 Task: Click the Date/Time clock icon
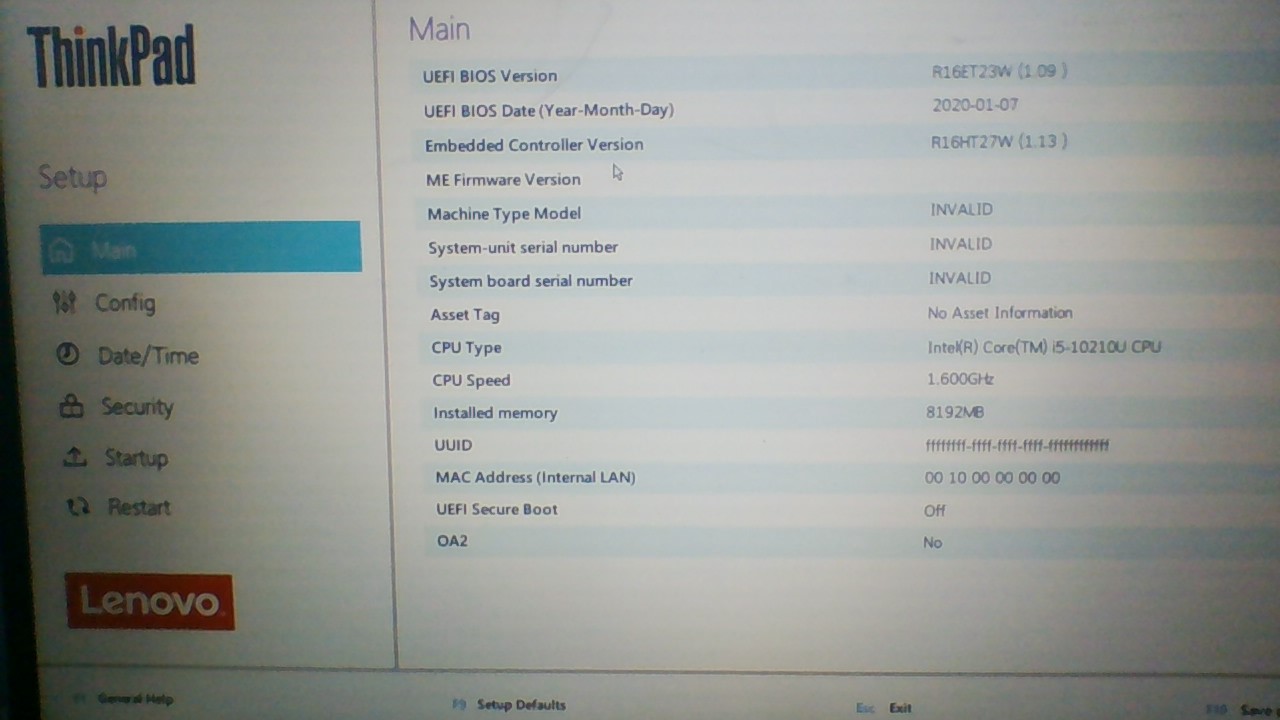click(67, 354)
